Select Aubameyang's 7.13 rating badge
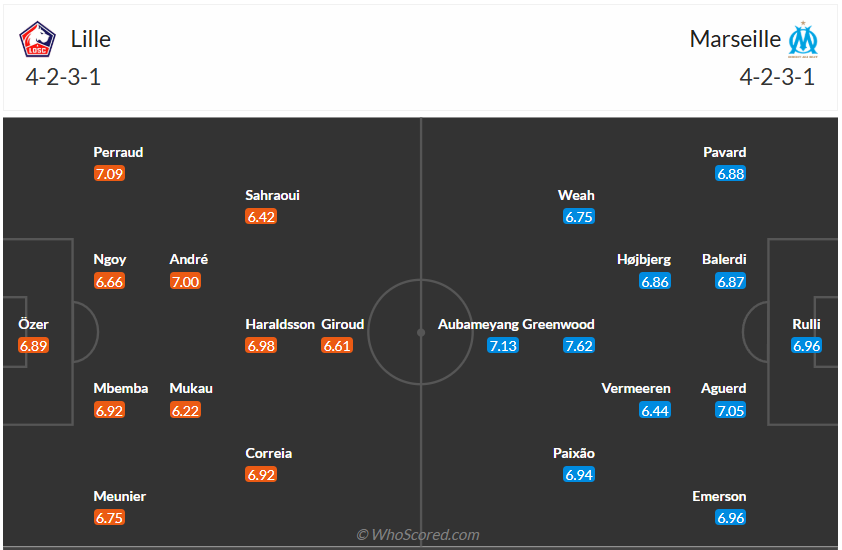Screen dimensions: 842x550 pos(503,346)
